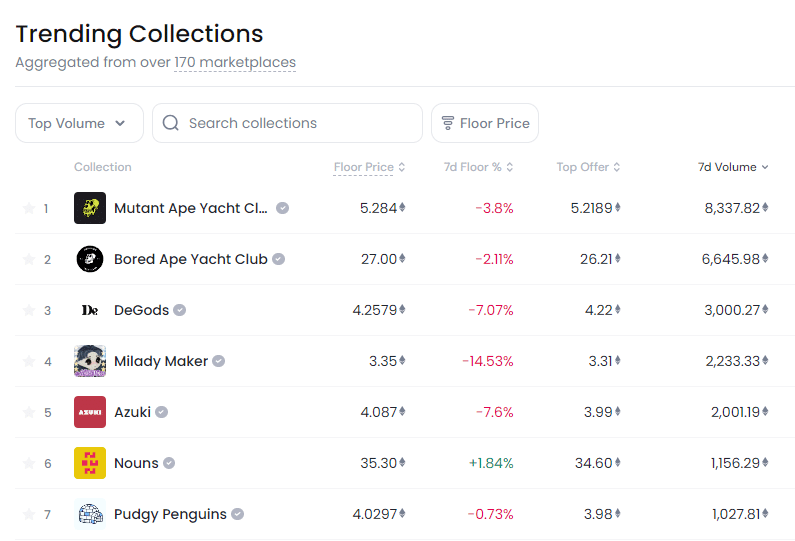Star the Nouns collection as favorite
The height and width of the screenshot is (541, 795).
28,463
